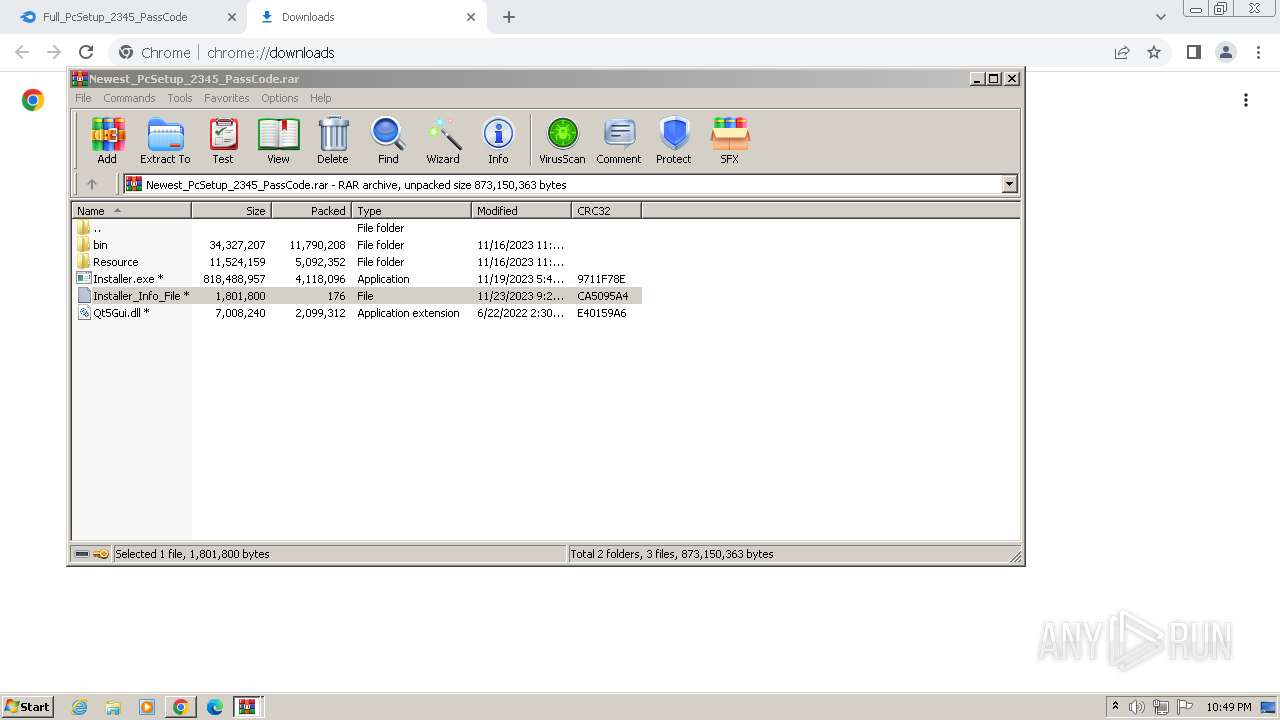Open the Comment tool
Viewport: 1280px width, 720px height.
coord(619,140)
